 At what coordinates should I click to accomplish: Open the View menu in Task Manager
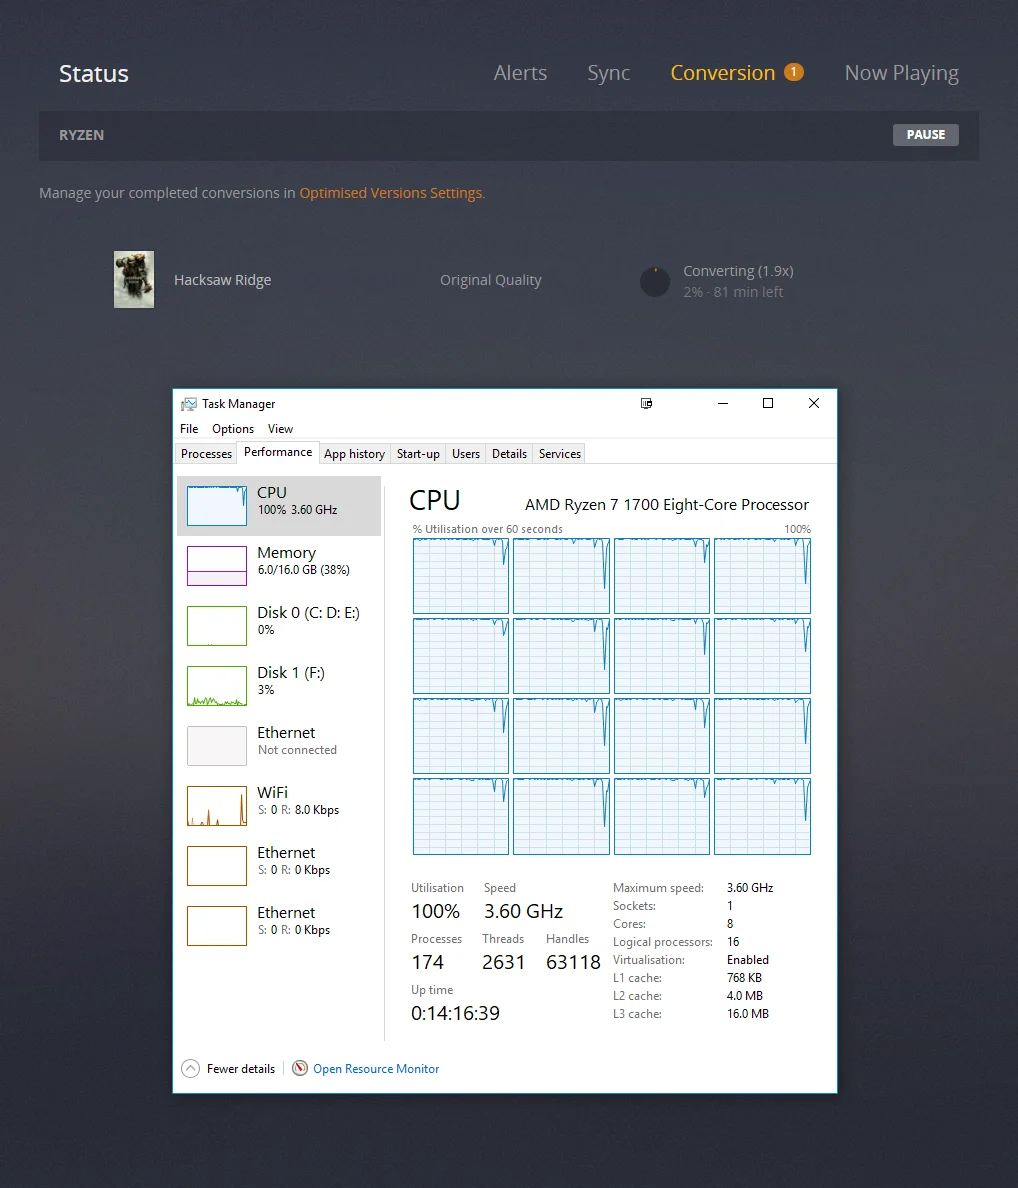[x=280, y=429]
